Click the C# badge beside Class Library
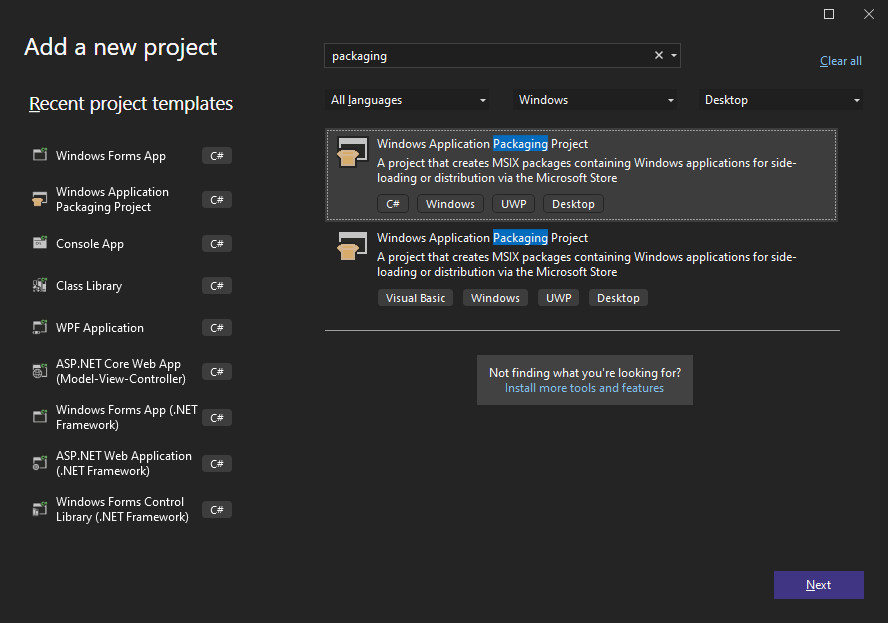Viewport: 888px width, 623px height. (x=217, y=285)
